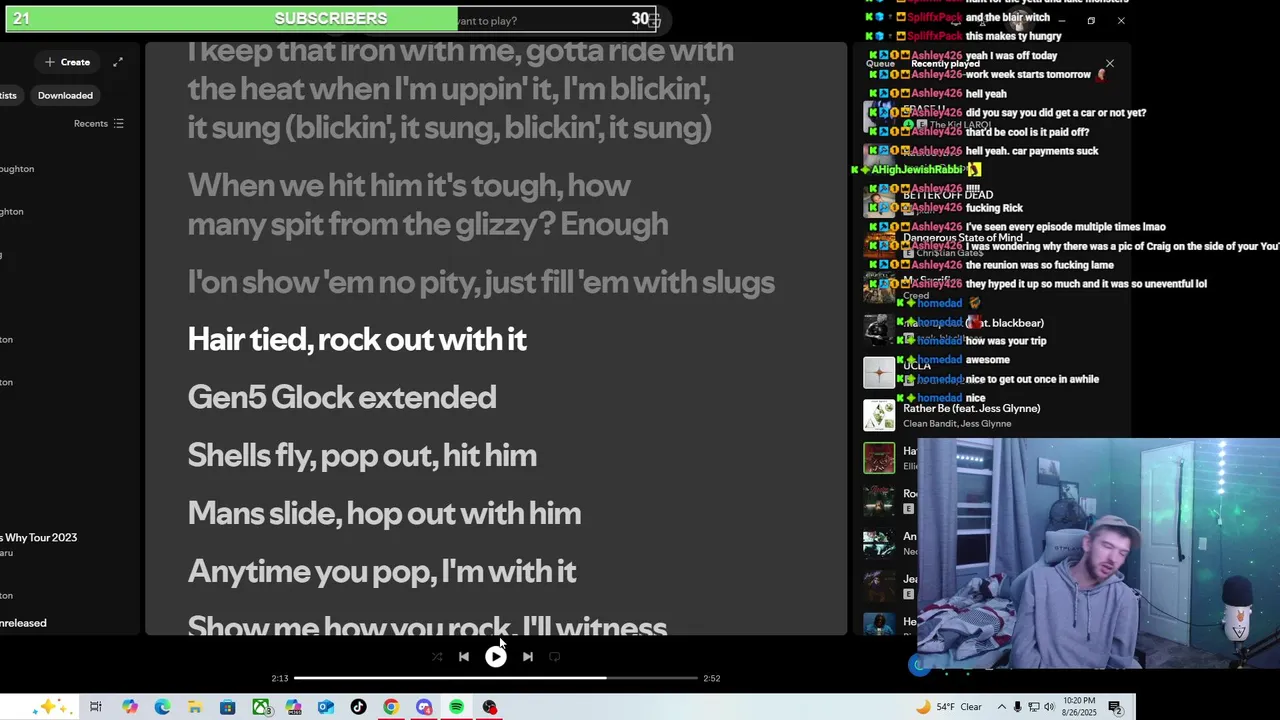
Task: Select the Downloaded filter chip
Action: [65, 95]
